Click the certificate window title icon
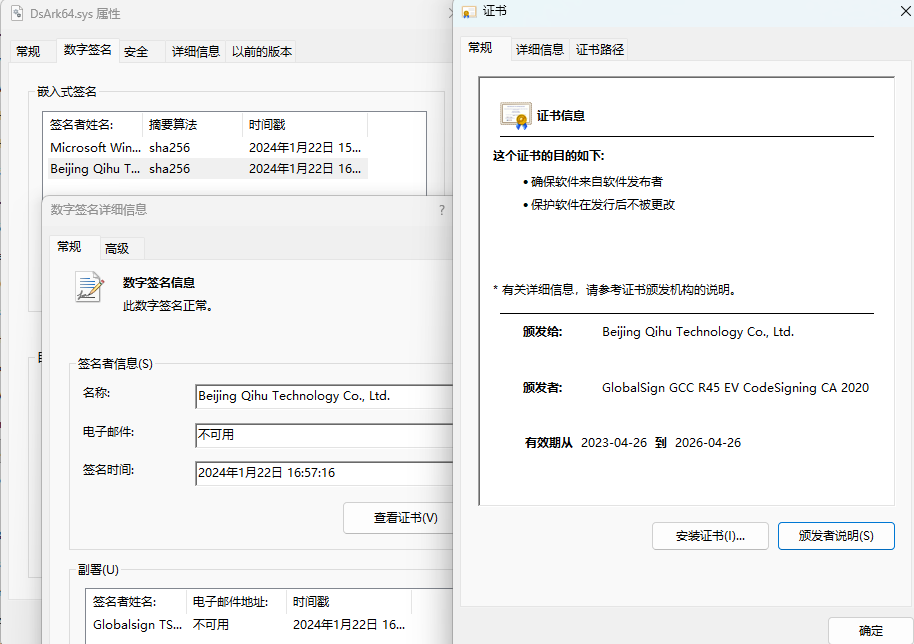This screenshot has height=644, width=914. coord(469,12)
